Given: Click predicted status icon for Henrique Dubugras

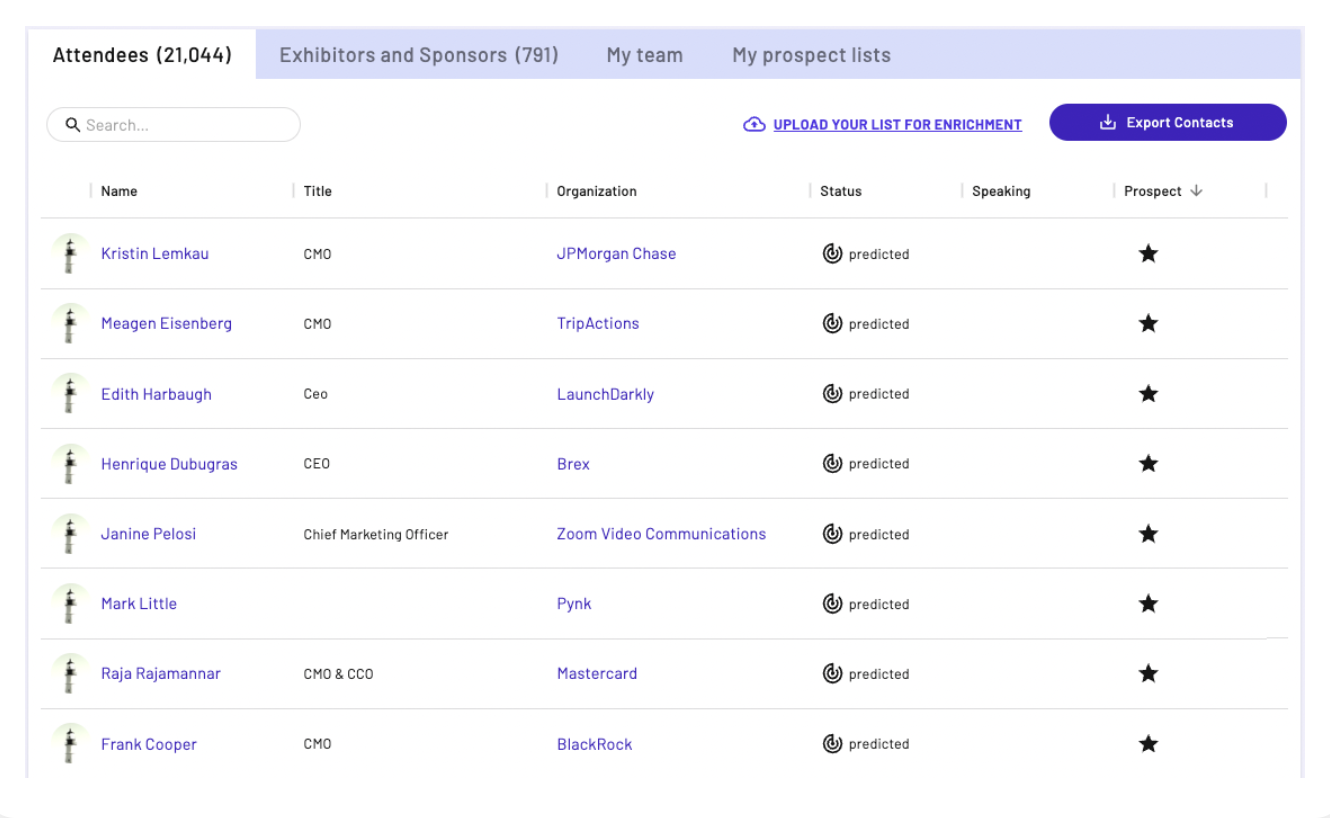Looking at the screenshot, I should 832,464.
